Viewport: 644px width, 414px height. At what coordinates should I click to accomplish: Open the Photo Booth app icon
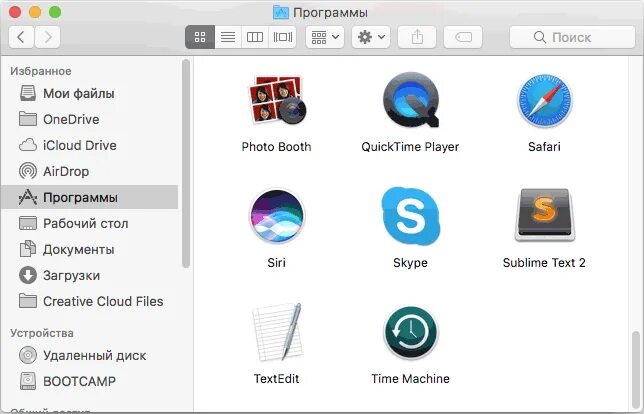(276, 99)
